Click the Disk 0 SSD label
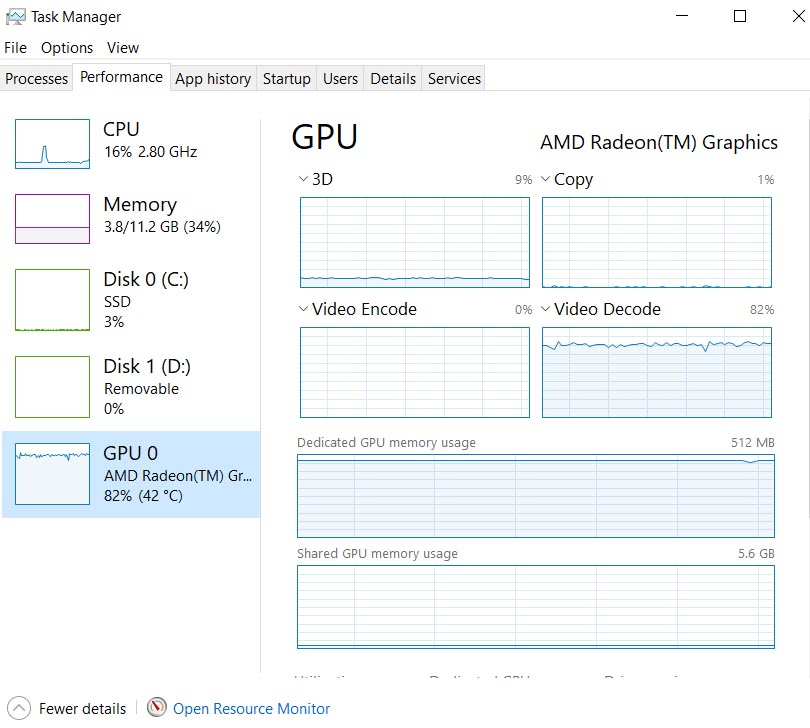810x728 pixels. [117, 301]
